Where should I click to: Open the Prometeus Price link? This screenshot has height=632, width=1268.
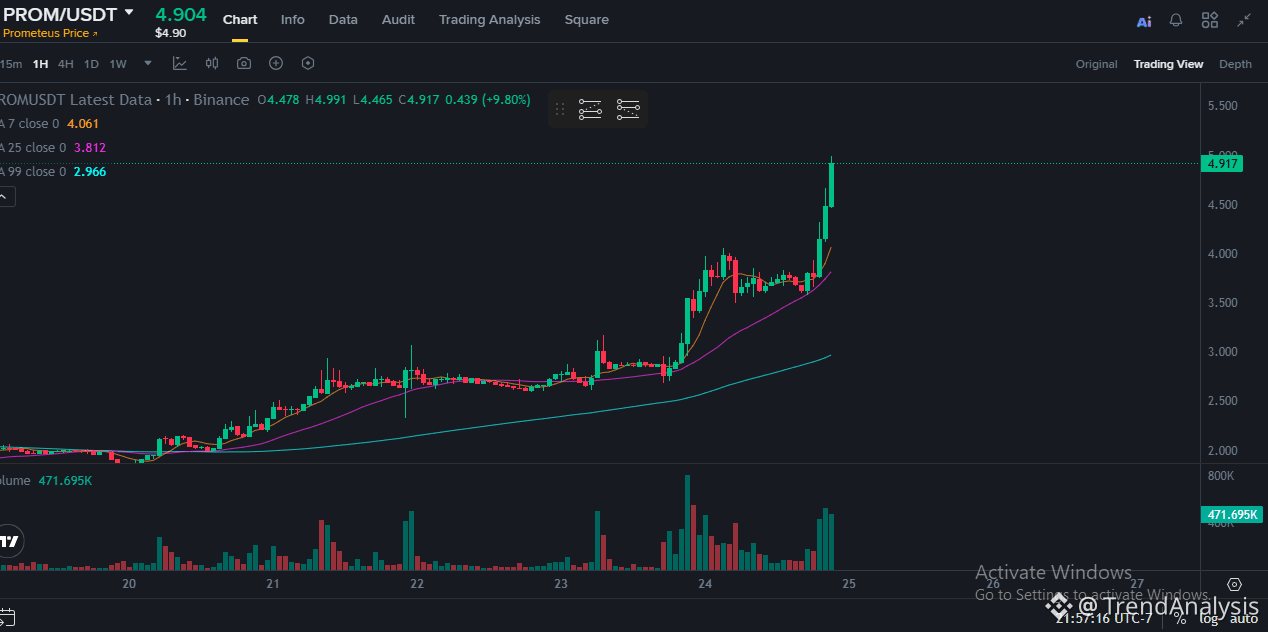50,34
